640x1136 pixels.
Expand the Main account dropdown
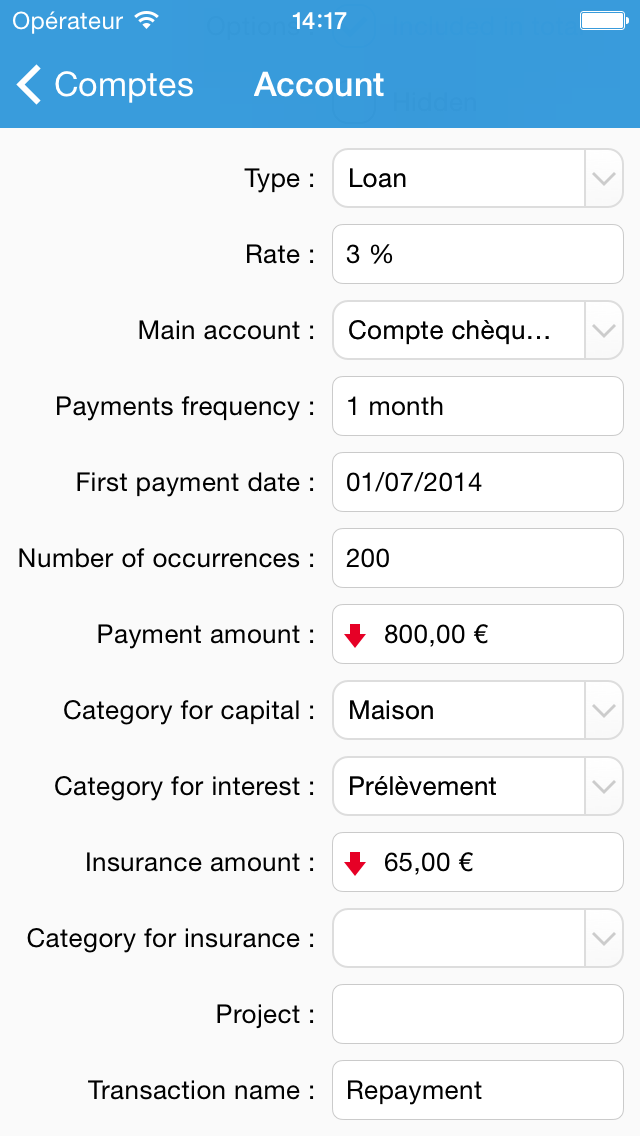point(602,331)
